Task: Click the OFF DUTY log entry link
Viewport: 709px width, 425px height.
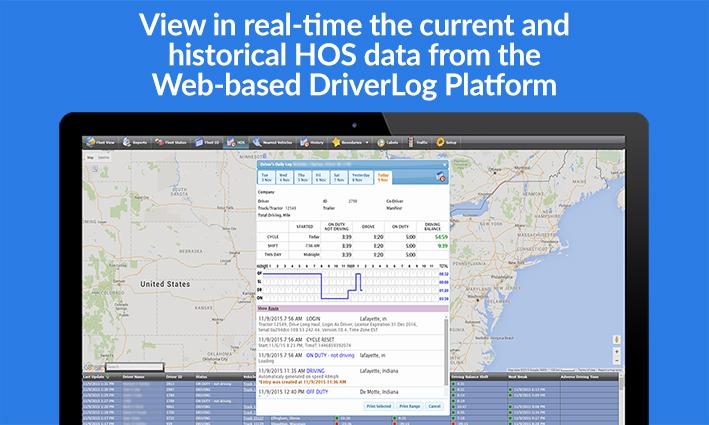Action: coord(317,392)
